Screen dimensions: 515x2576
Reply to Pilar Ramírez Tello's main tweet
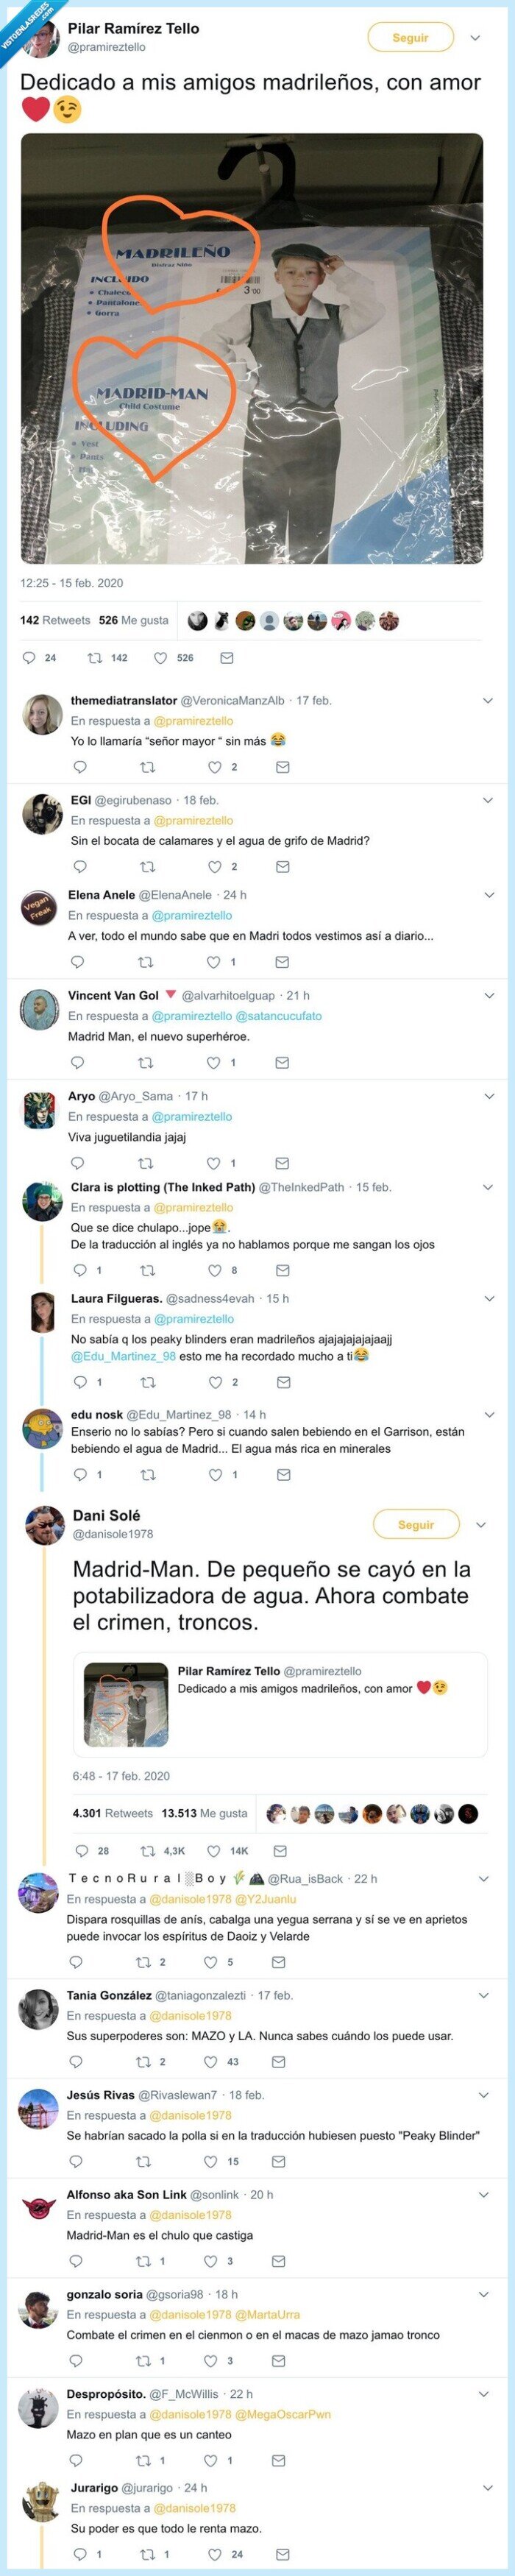click(x=29, y=658)
